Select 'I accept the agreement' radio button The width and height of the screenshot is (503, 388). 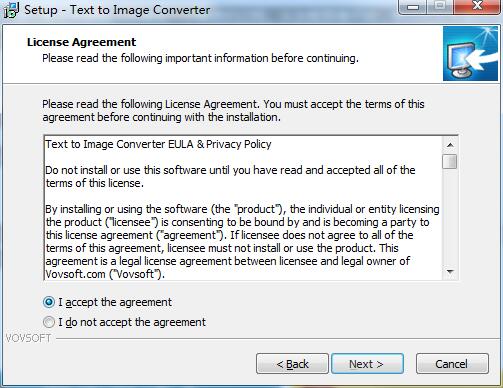click(49, 302)
